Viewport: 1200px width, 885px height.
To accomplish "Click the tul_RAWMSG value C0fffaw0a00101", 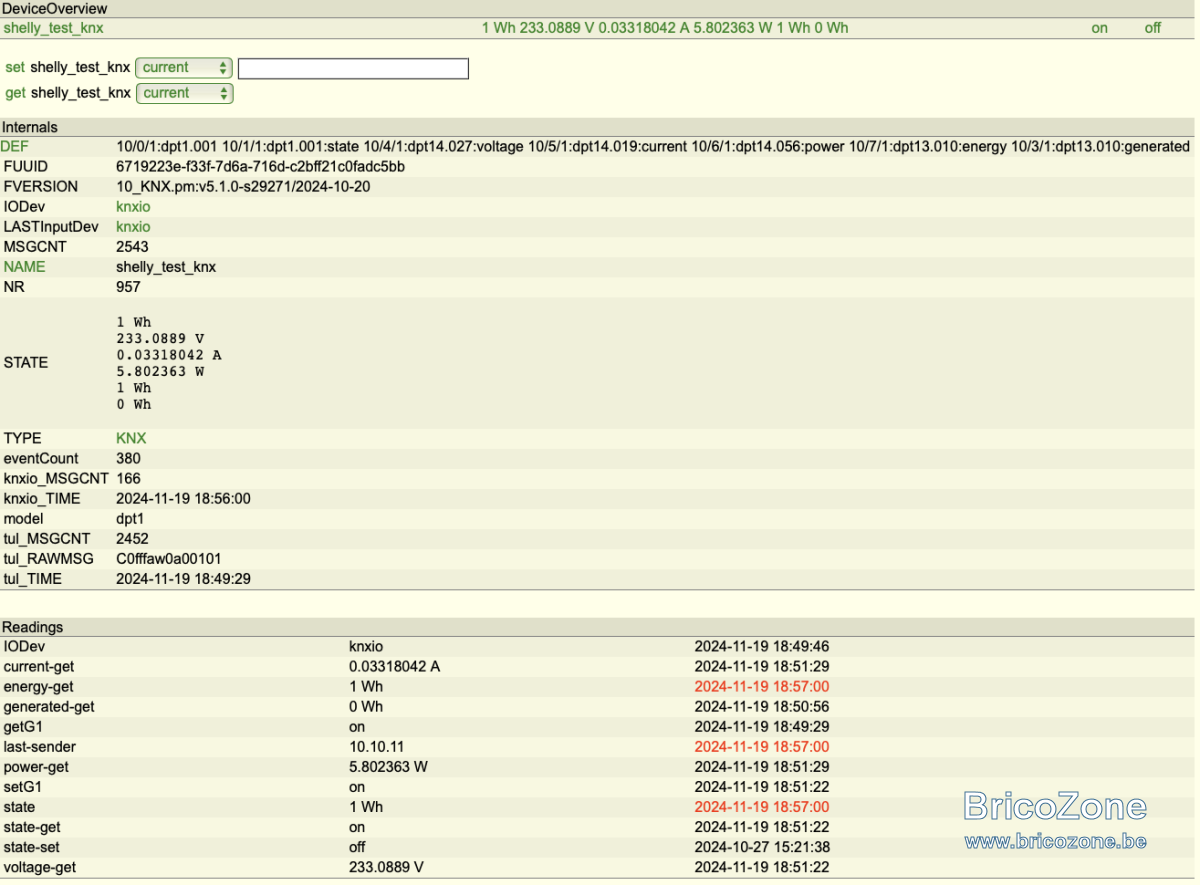I will (x=168, y=558).
